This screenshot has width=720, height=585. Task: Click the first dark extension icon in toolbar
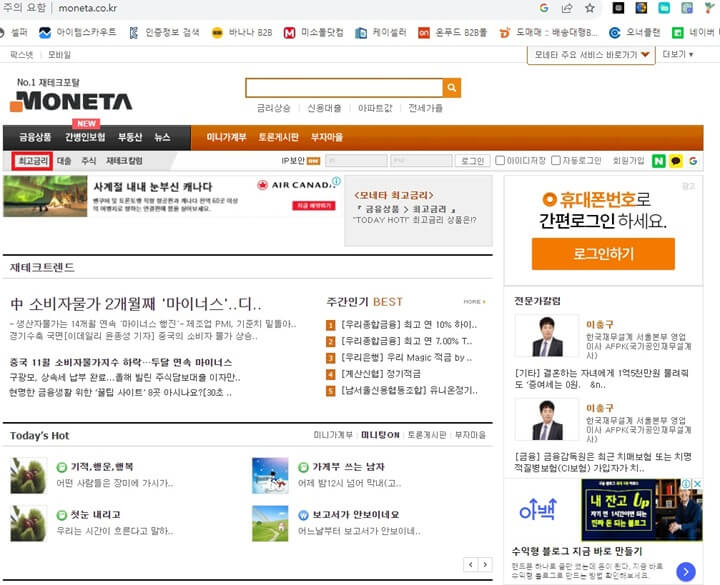tap(618, 8)
